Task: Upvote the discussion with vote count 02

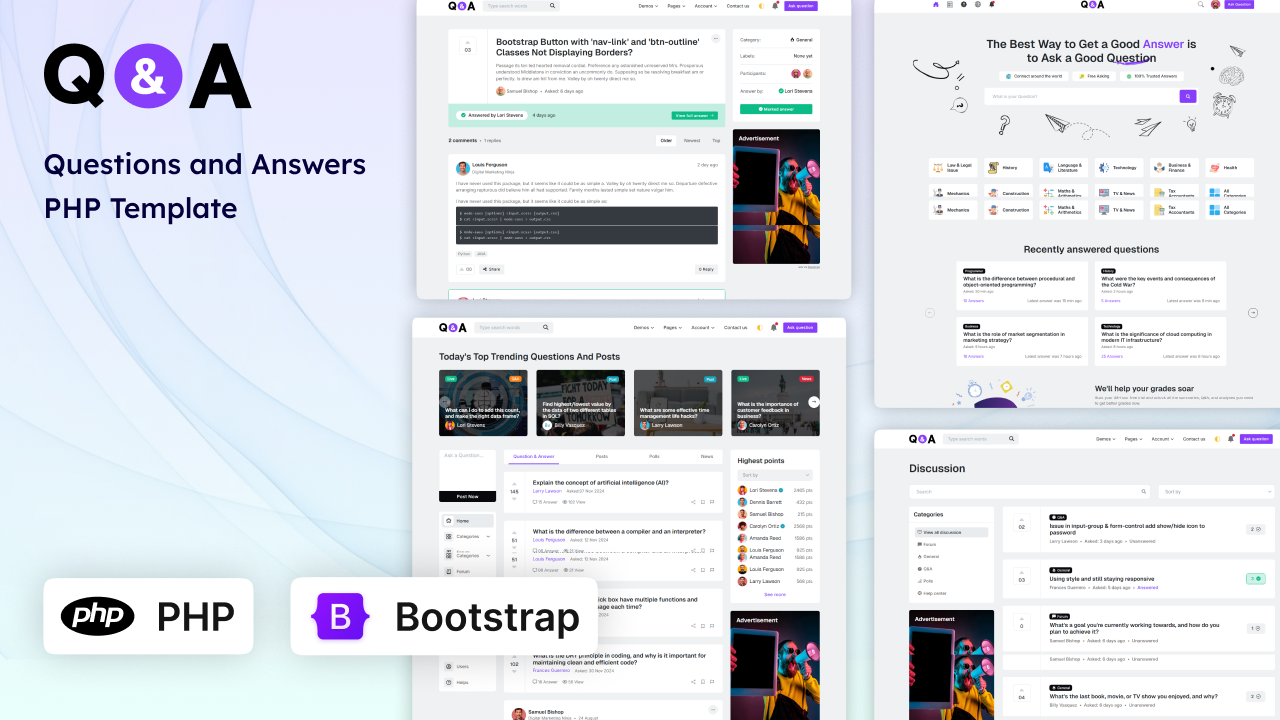Action: pos(1022,519)
